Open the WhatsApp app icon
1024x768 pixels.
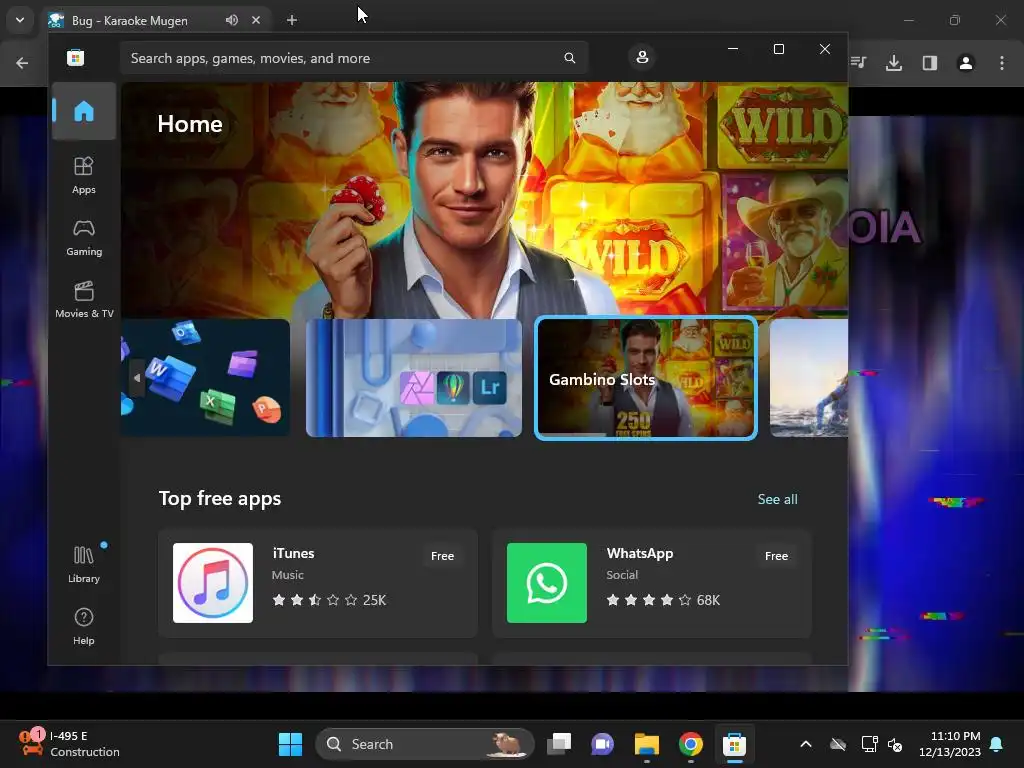point(547,583)
